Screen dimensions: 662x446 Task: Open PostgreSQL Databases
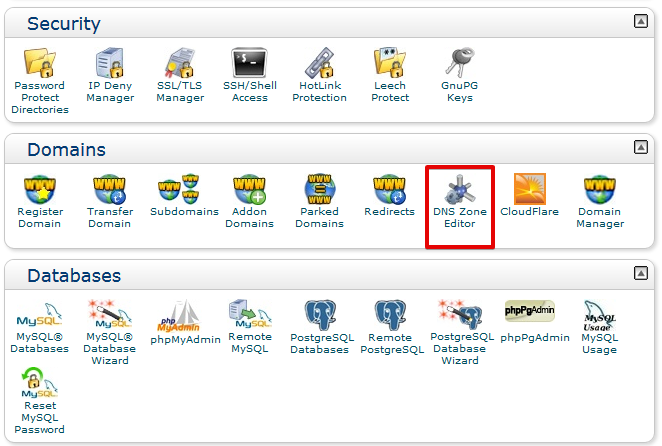(320, 327)
